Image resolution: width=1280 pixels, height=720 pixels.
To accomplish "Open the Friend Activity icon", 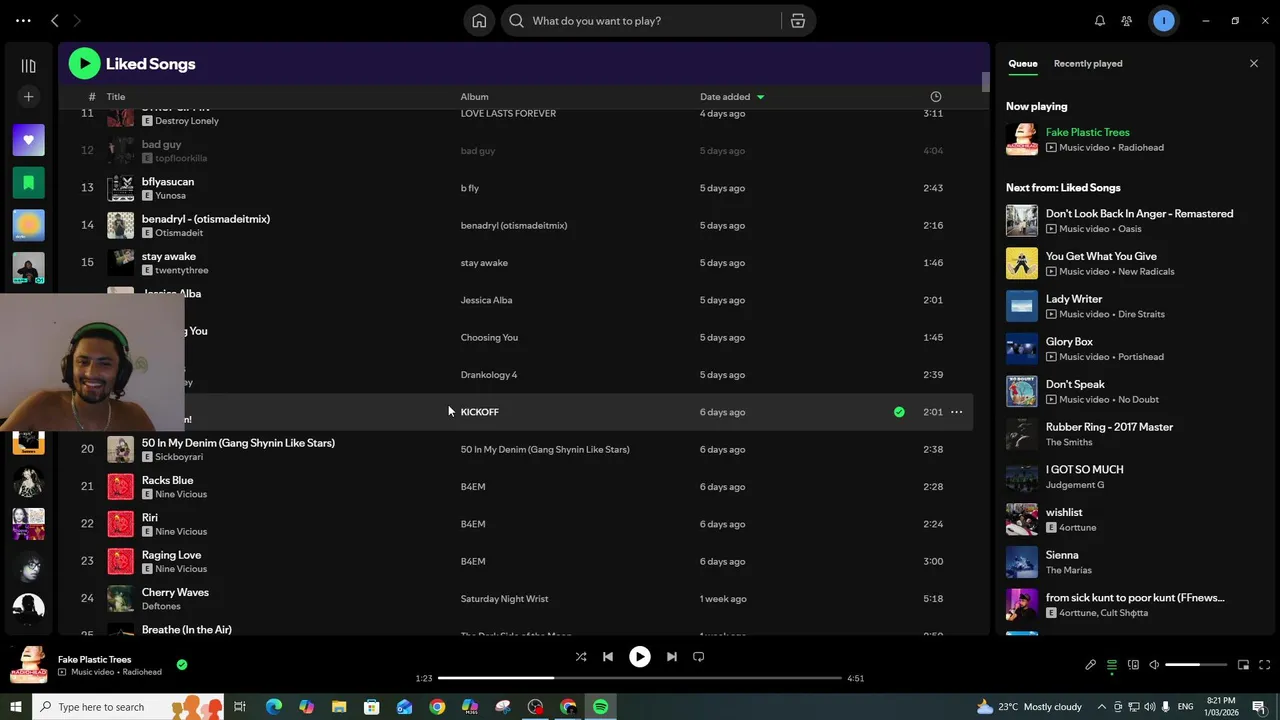I will click(x=1127, y=20).
